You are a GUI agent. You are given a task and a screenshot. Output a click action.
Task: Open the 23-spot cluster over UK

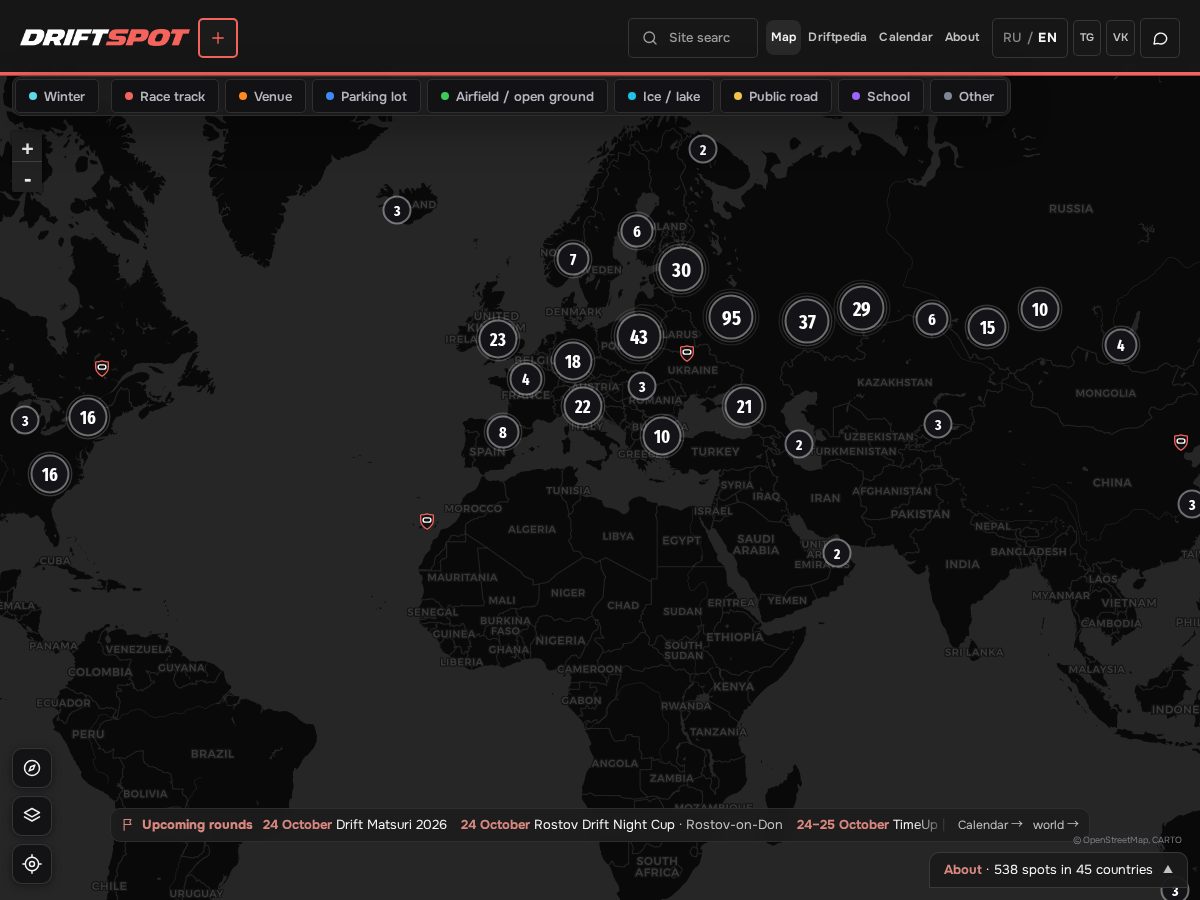(497, 339)
